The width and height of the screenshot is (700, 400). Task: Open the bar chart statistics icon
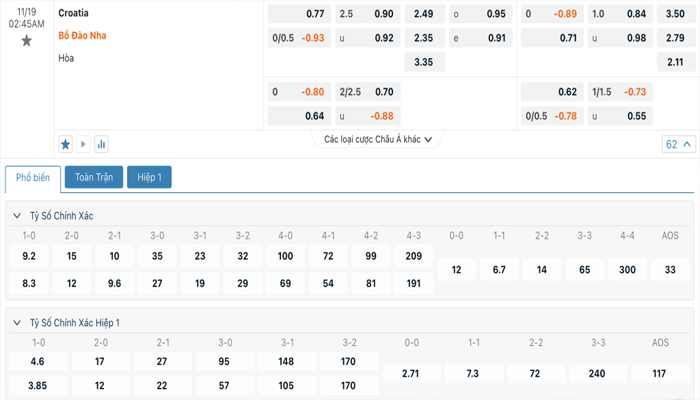[x=101, y=144]
